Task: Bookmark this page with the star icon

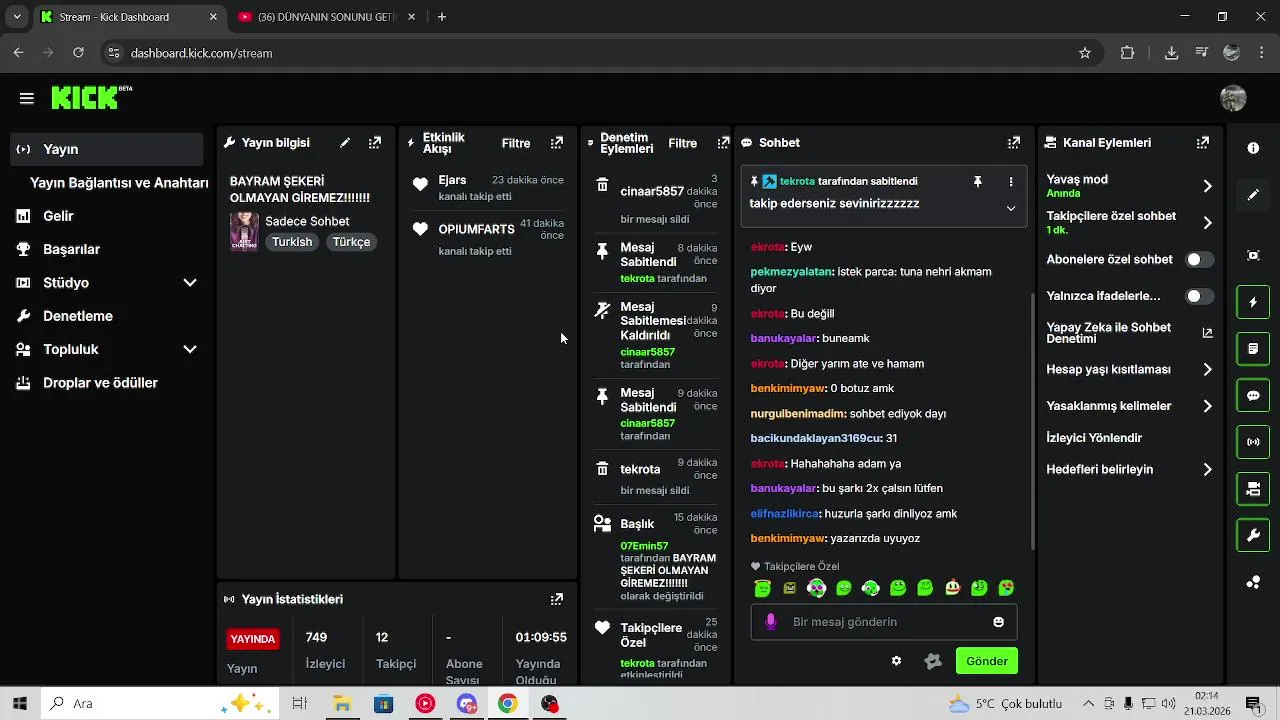Action: 1085,53
